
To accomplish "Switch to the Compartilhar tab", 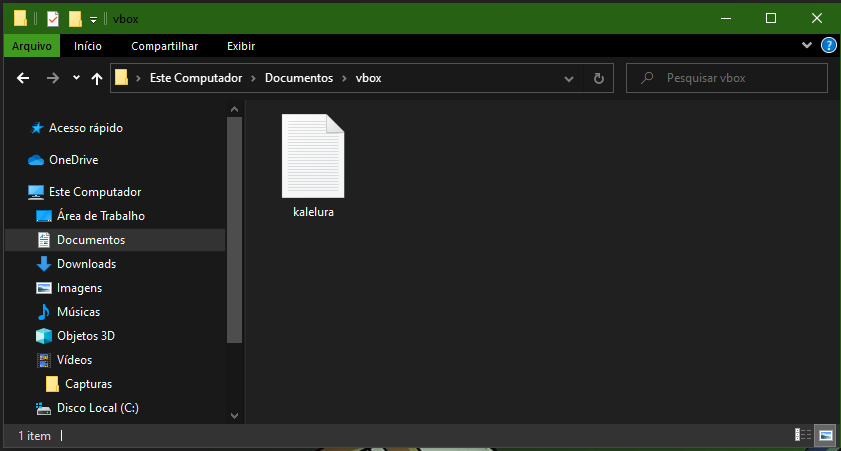I will 164,46.
